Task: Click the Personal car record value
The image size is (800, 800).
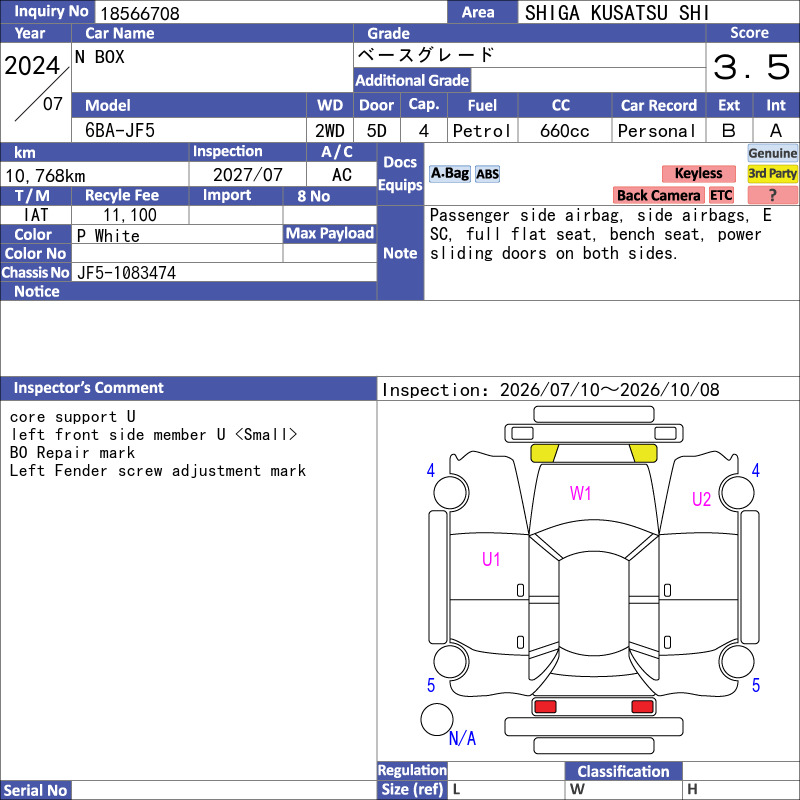Action: (x=657, y=131)
